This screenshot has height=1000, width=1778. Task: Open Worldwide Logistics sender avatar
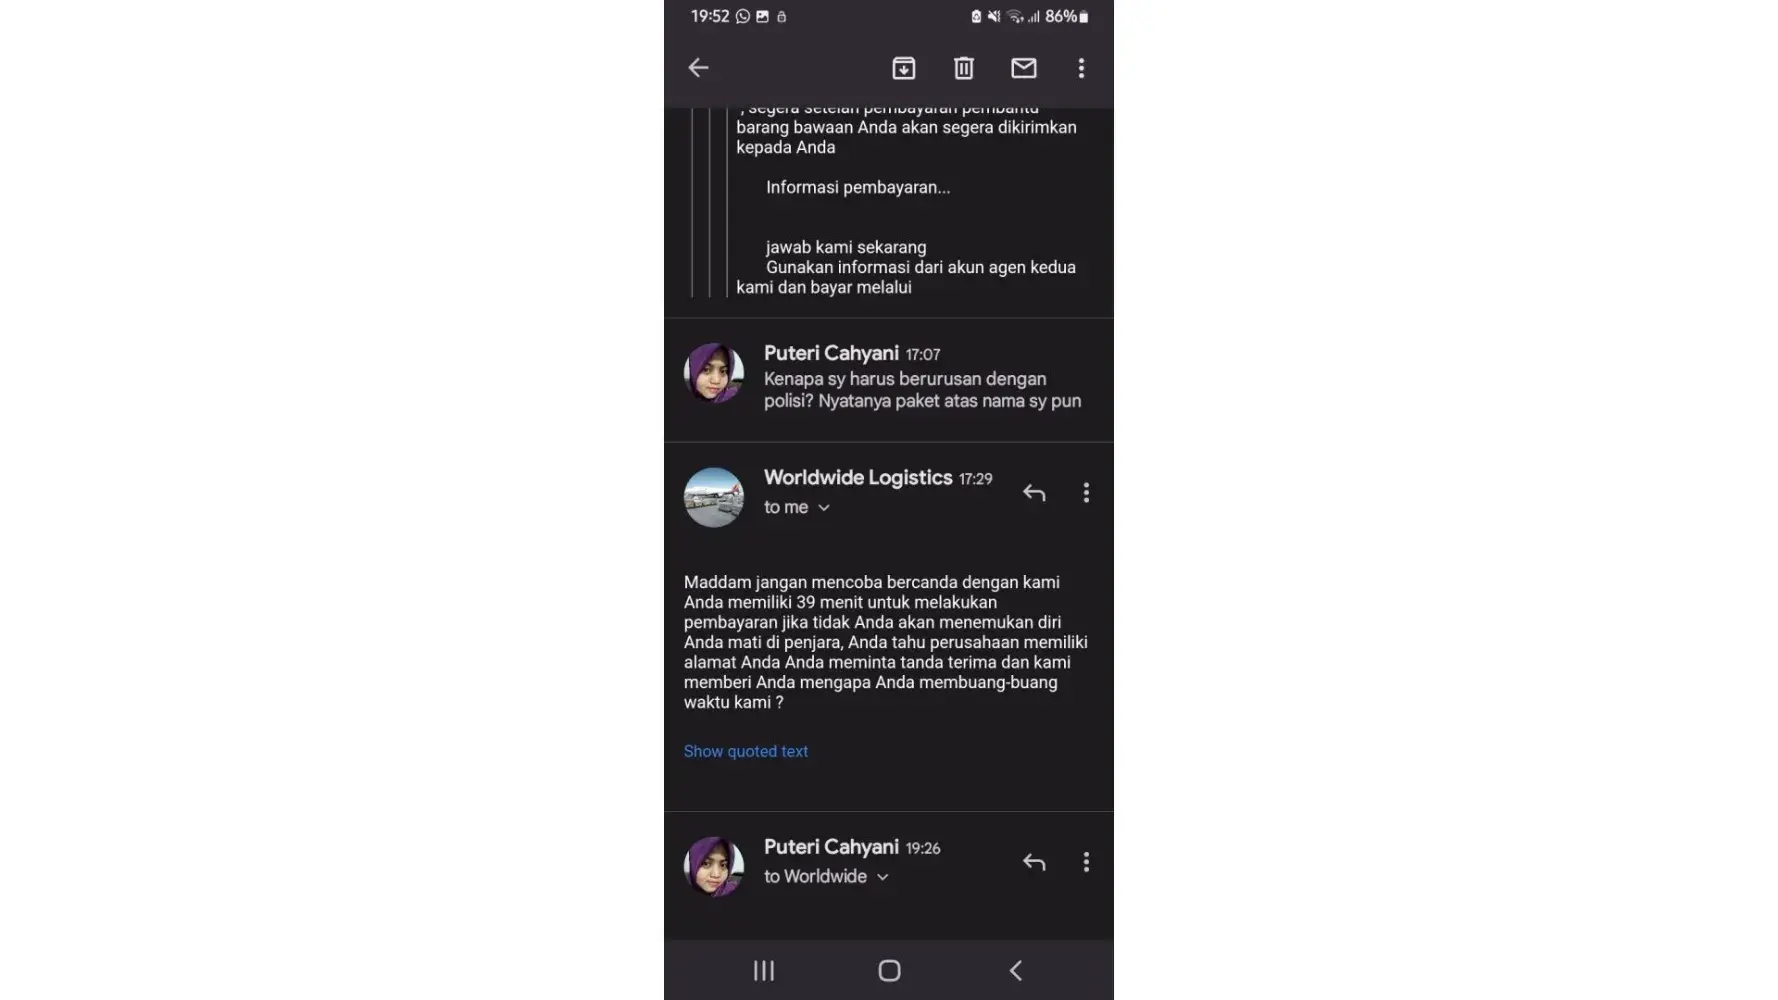[x=714, y=497]
